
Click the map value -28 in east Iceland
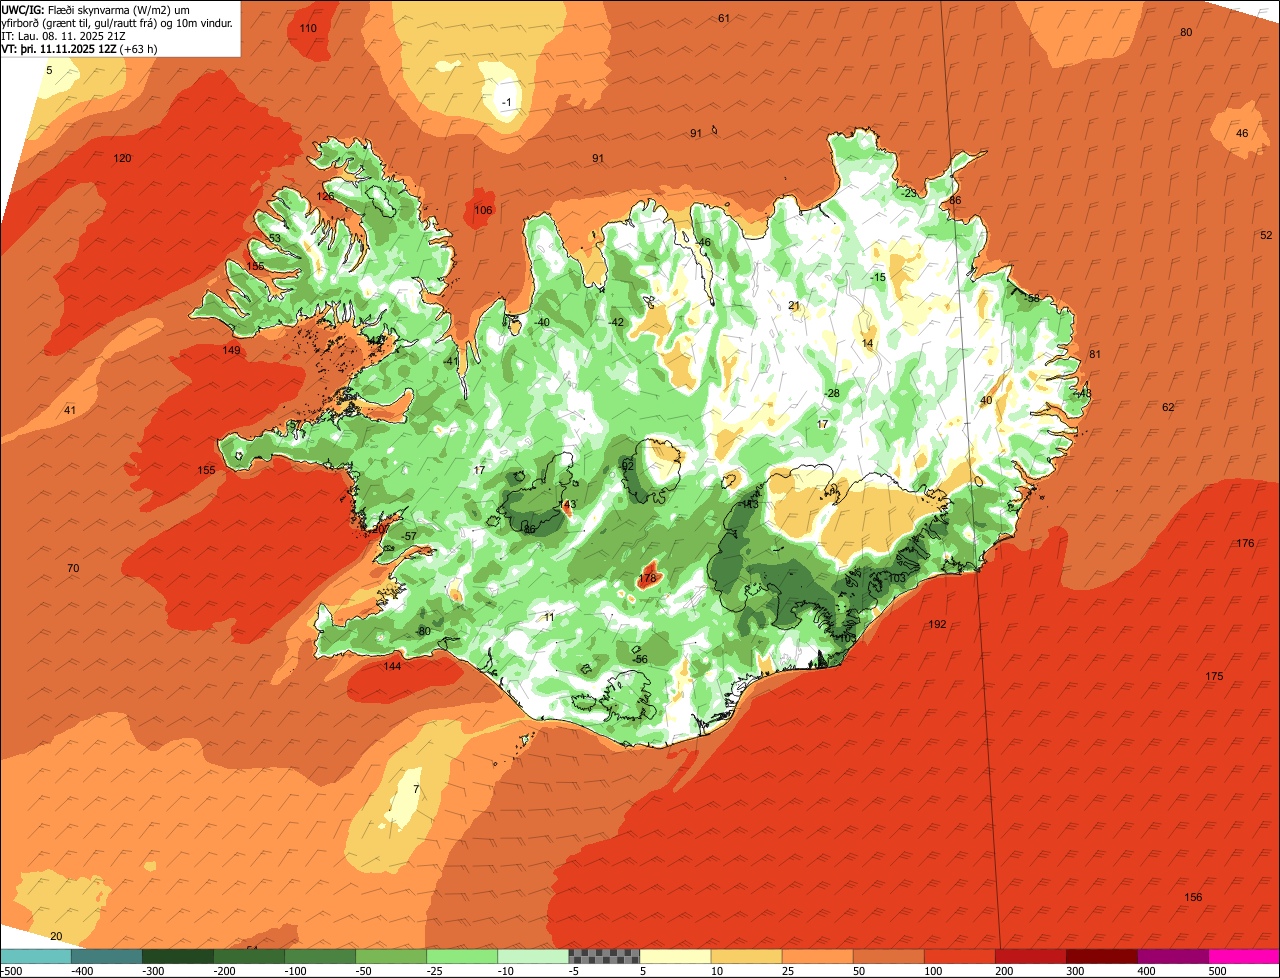click(x=831, y=393)
